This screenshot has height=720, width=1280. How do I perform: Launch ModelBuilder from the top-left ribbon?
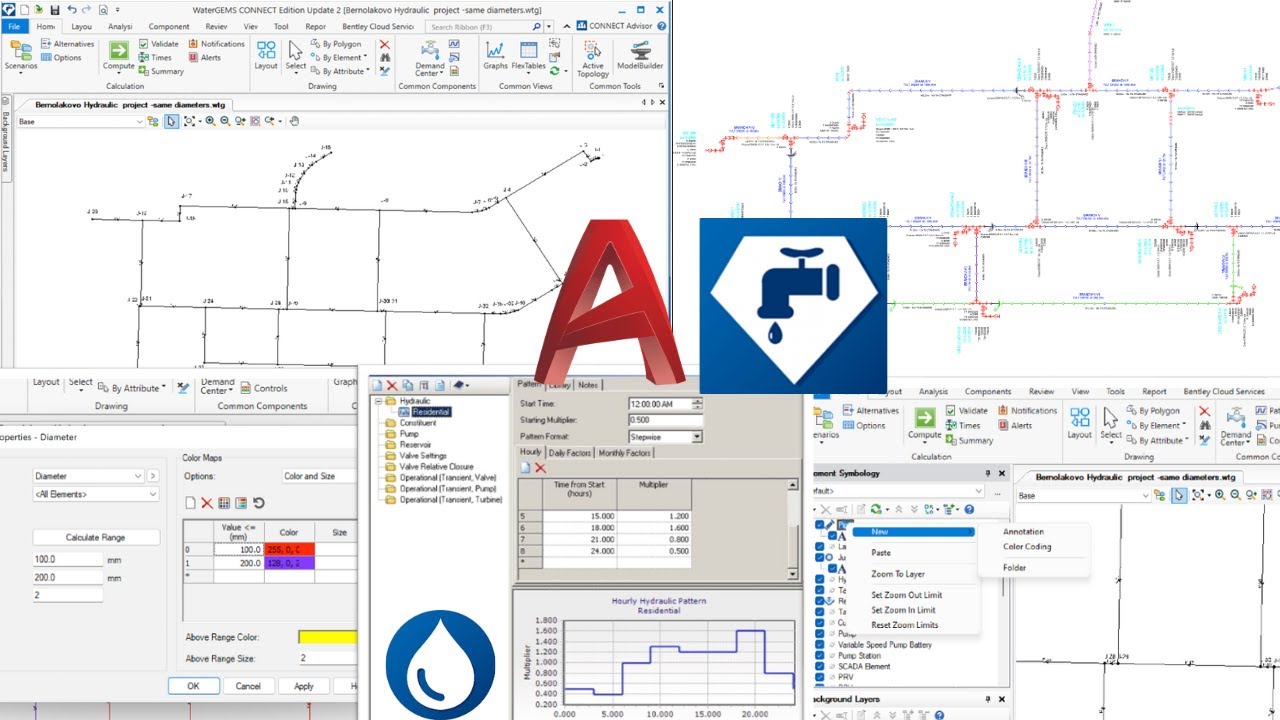641,55
